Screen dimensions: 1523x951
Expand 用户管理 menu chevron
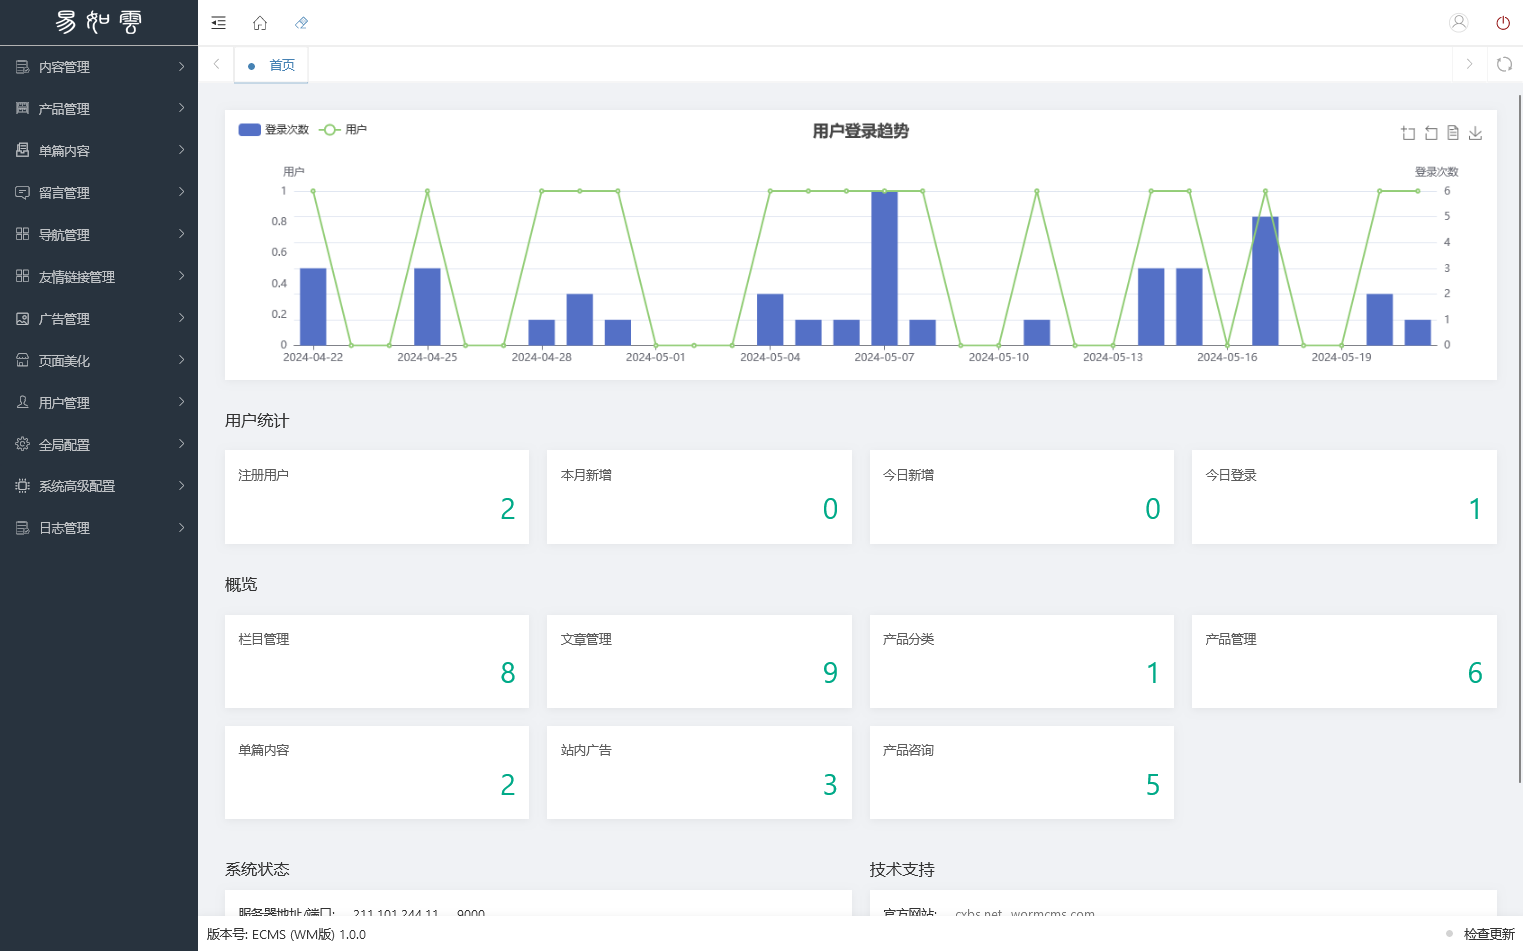(x=181, y=401)
